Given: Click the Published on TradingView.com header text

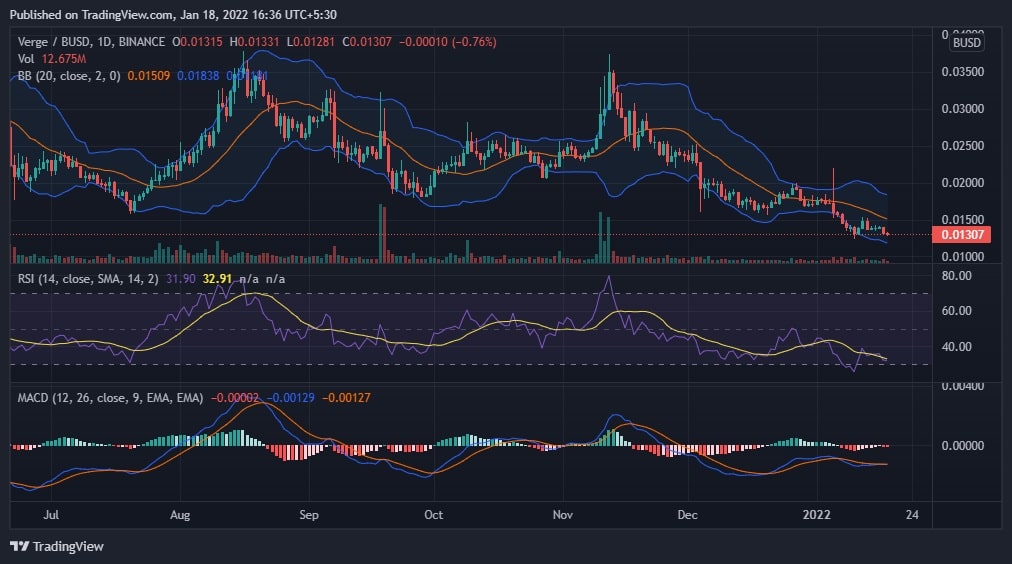Looking at the screenshot, I should 173,14.
